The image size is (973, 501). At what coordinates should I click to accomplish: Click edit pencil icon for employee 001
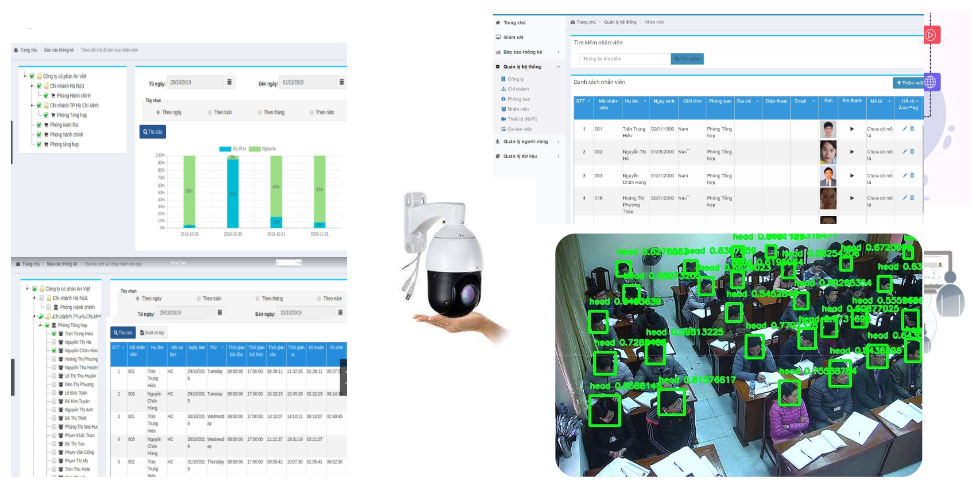[x=904, y=128]
